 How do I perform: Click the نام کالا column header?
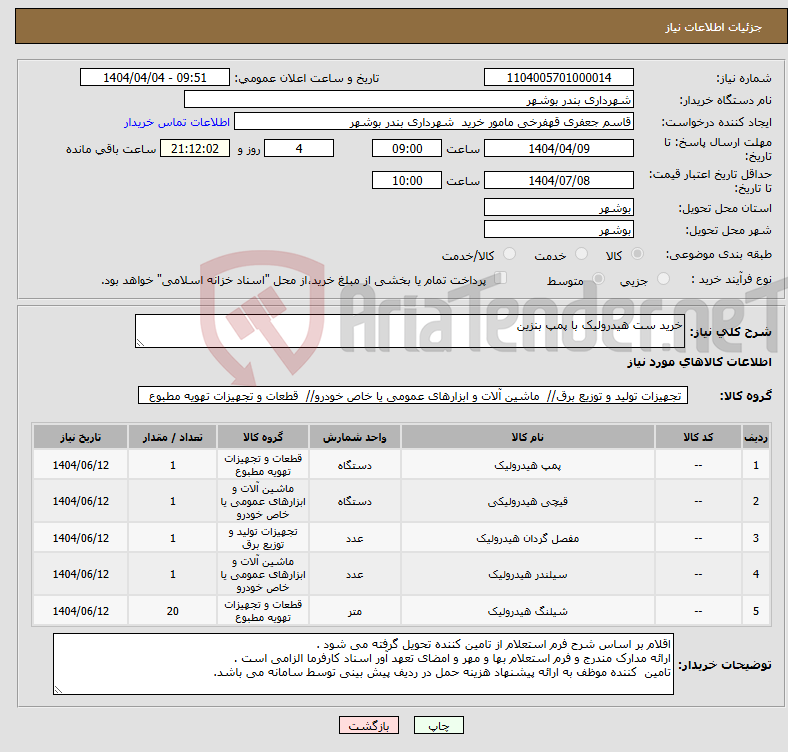[x=528, y=437]
